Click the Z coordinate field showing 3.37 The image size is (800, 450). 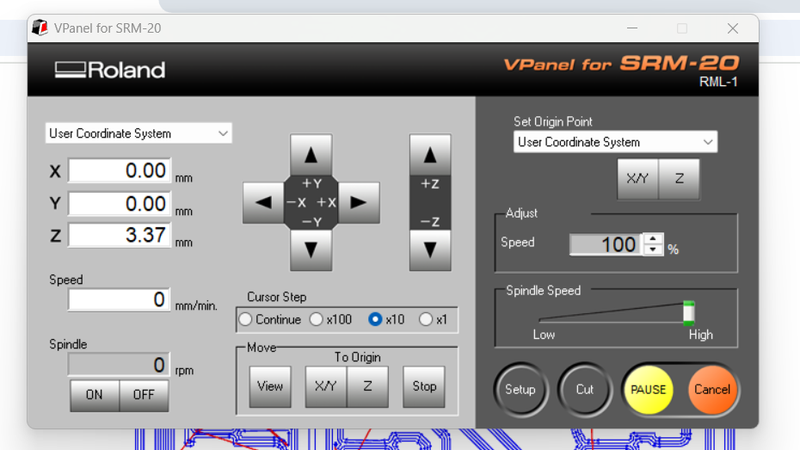[119, 235]
